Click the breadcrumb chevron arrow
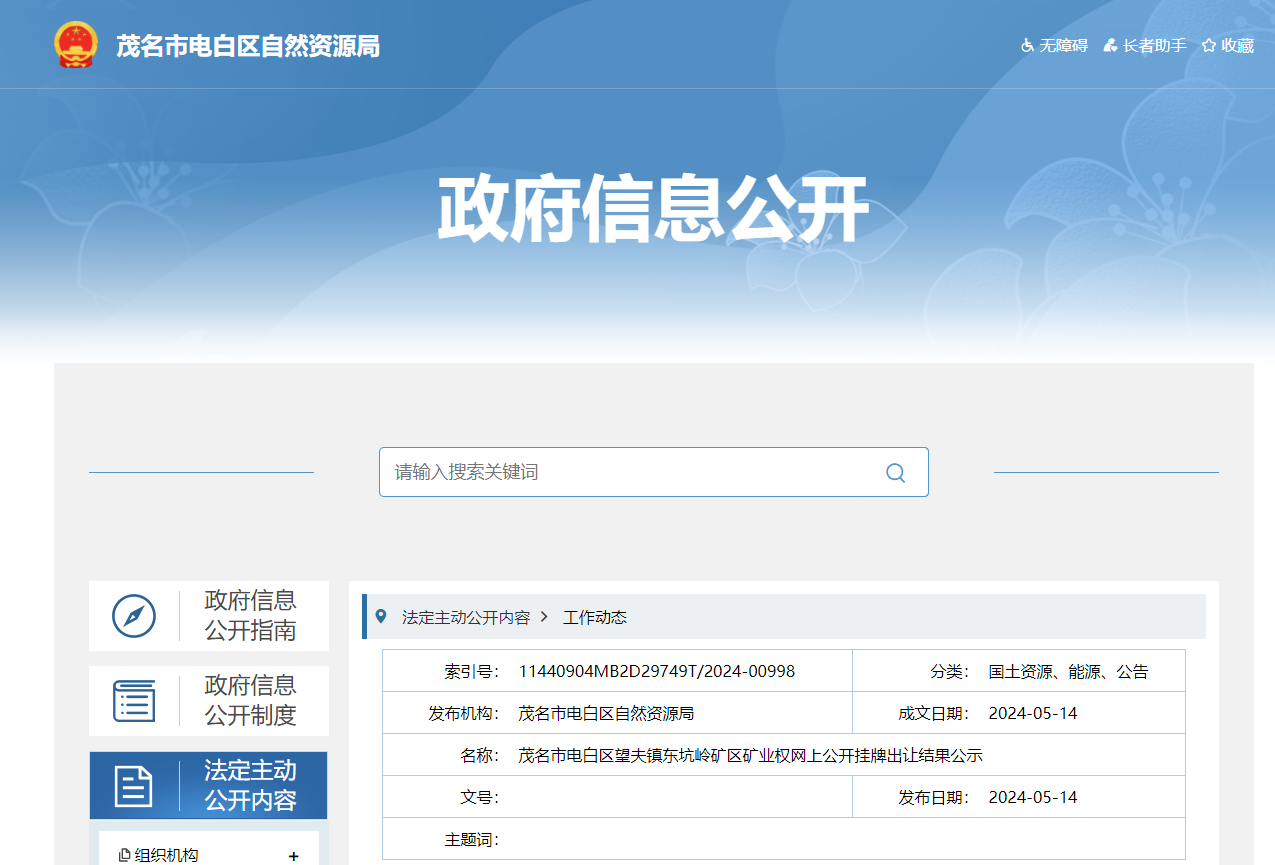This screenshot has height=865, width=1275. pos(543,617)
